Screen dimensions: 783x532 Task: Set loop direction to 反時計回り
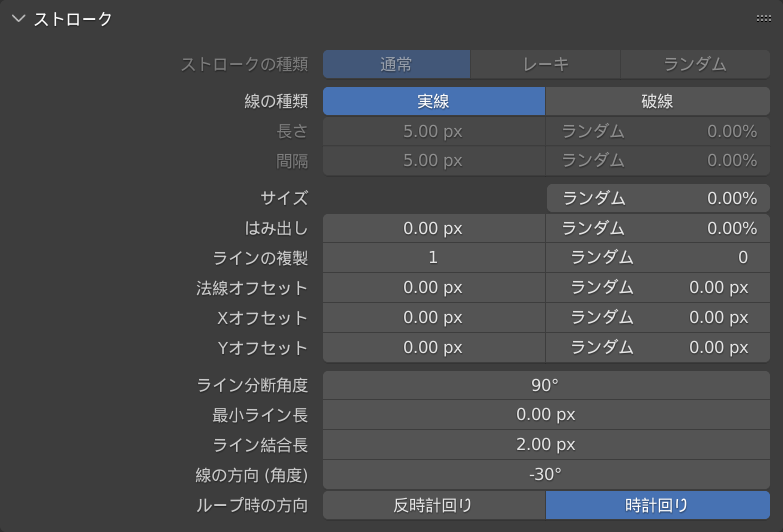433,505
